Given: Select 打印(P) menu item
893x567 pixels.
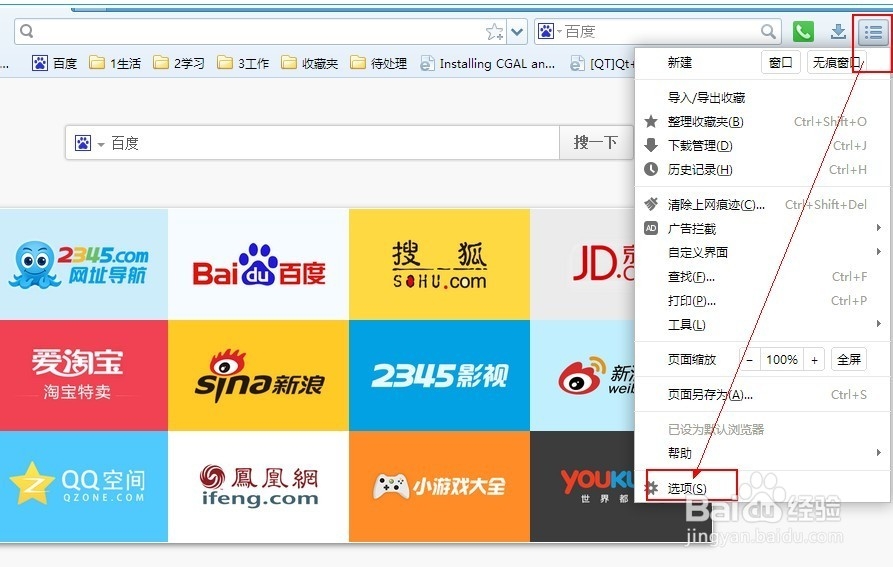Looking at the screenshot, I should click(762, 301).
